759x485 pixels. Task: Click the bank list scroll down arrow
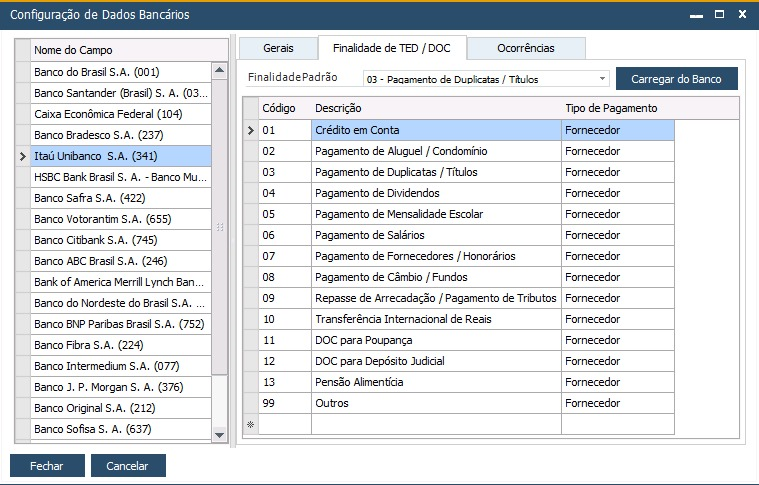coord(219,435)
